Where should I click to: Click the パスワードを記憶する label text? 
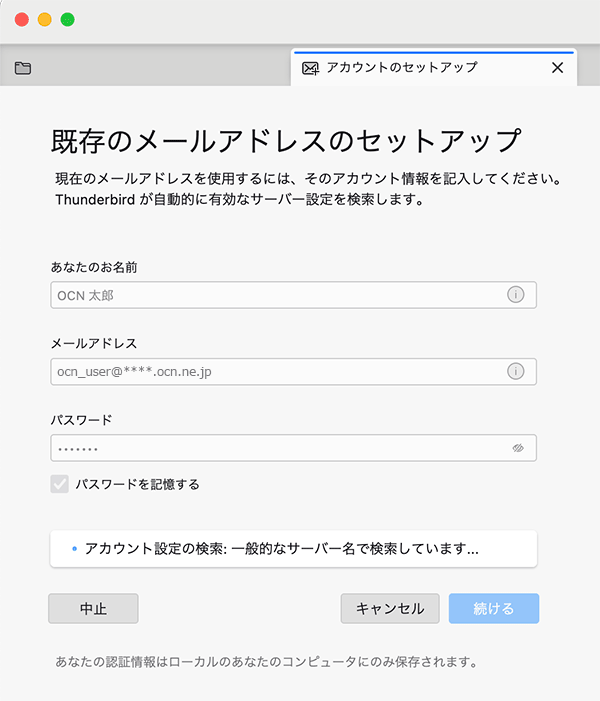pos(138,484)
